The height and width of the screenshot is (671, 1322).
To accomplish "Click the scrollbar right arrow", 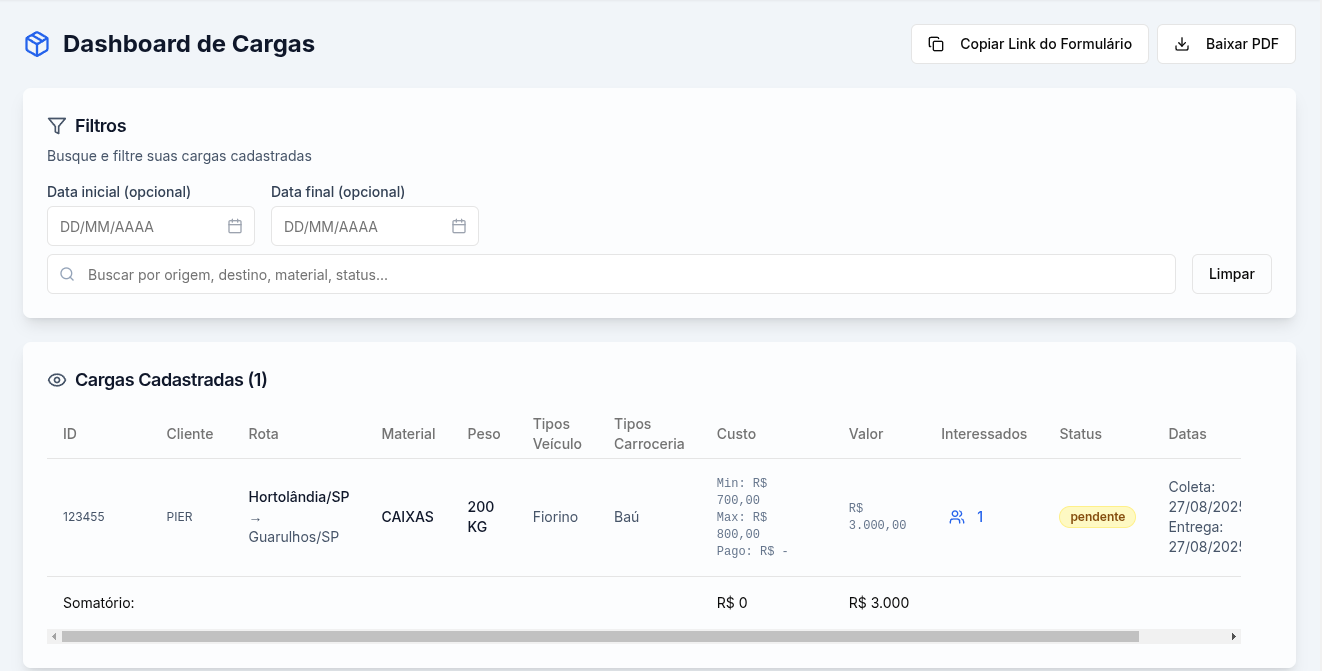I will [x=1234, y=636].
